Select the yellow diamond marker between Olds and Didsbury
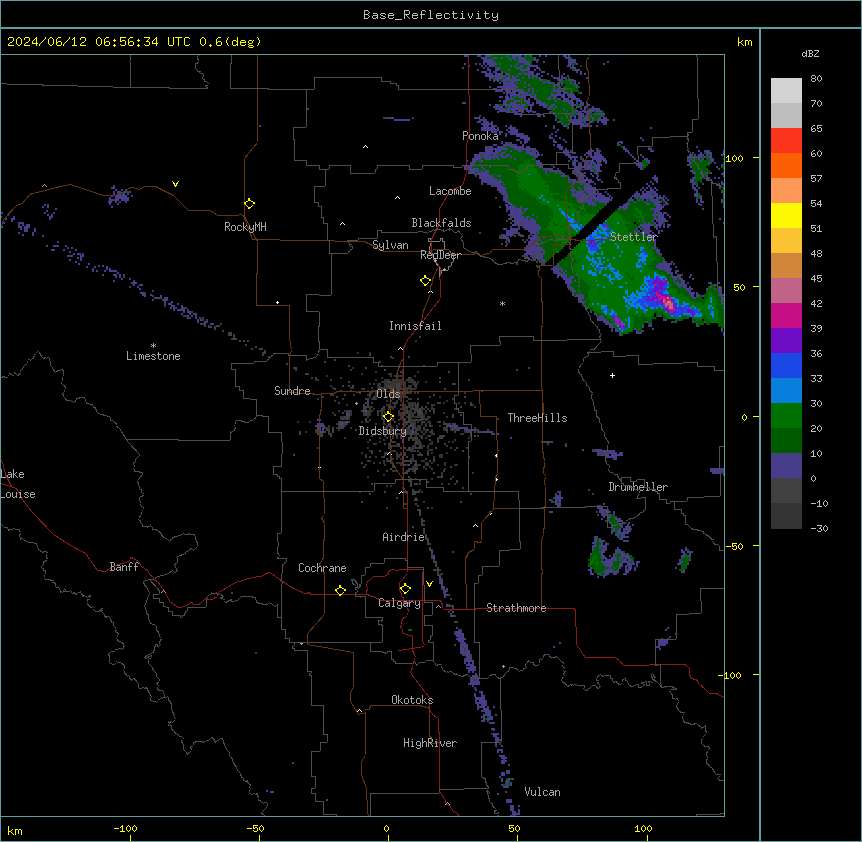This screenshot has height=842, width=862. point(388,417)
